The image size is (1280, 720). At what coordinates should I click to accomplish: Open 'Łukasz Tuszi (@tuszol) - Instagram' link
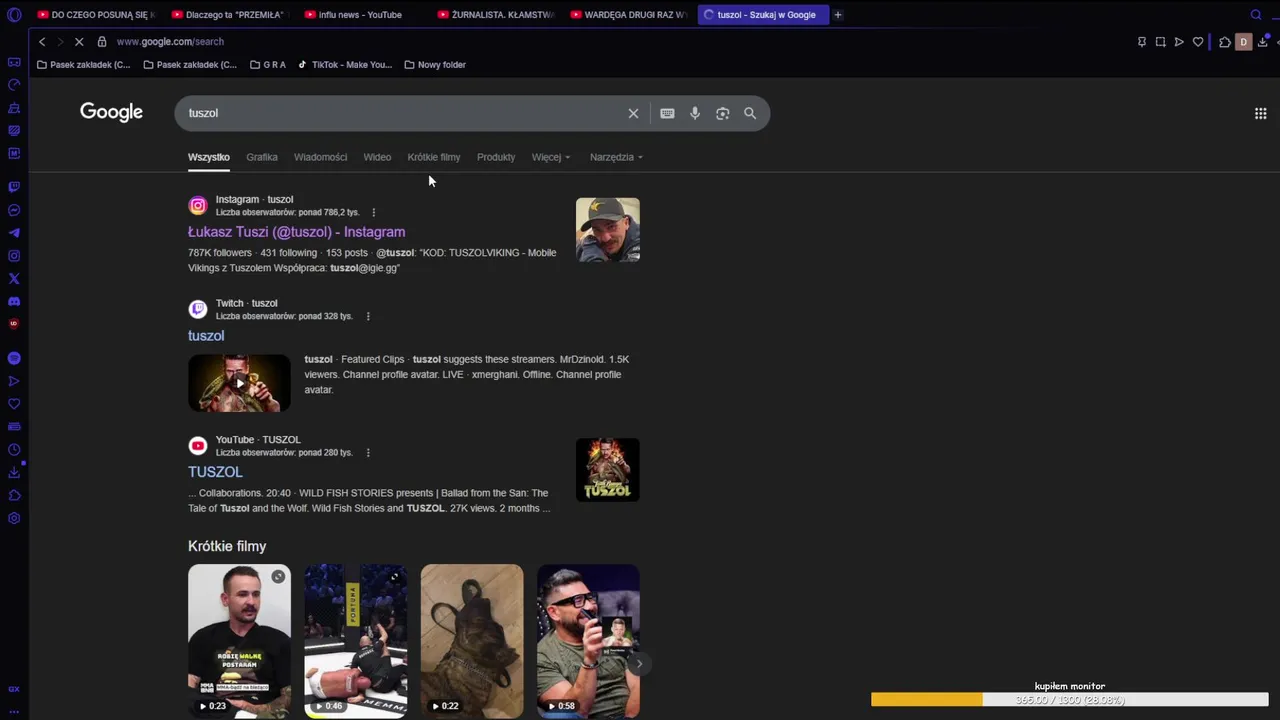pyautogui.click(x=296, y=232)
